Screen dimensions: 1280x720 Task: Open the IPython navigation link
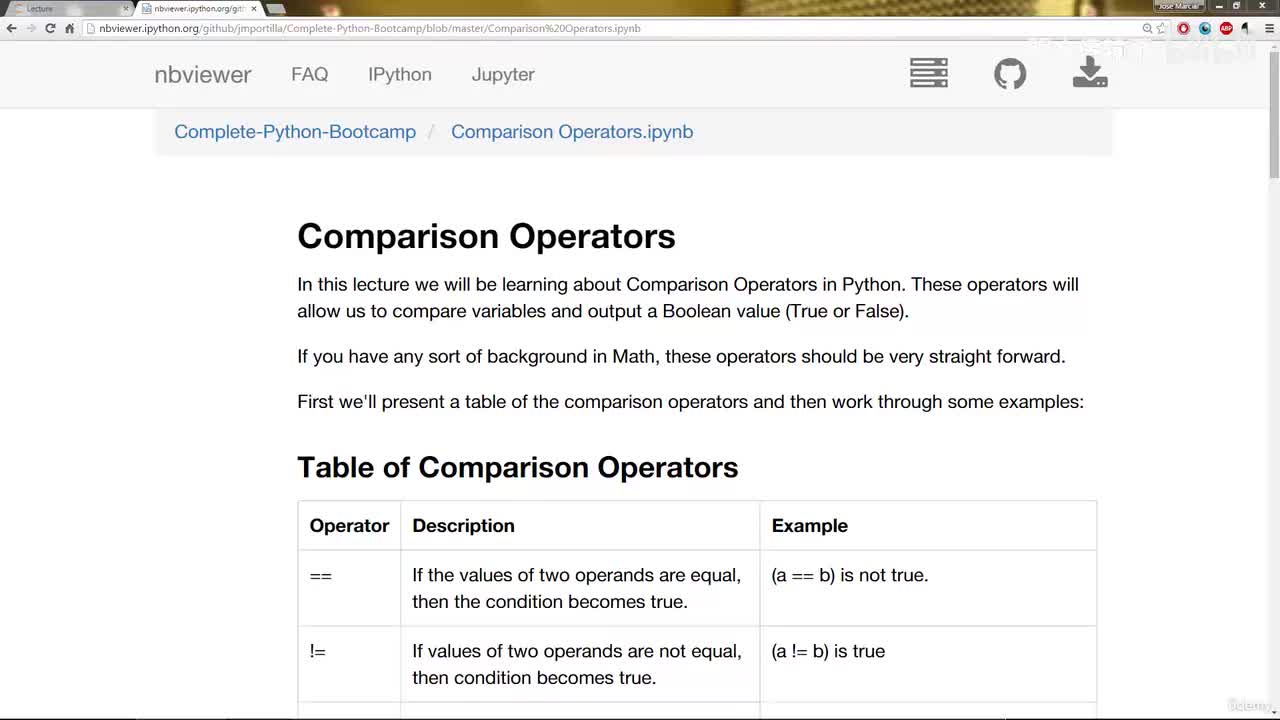400,74
